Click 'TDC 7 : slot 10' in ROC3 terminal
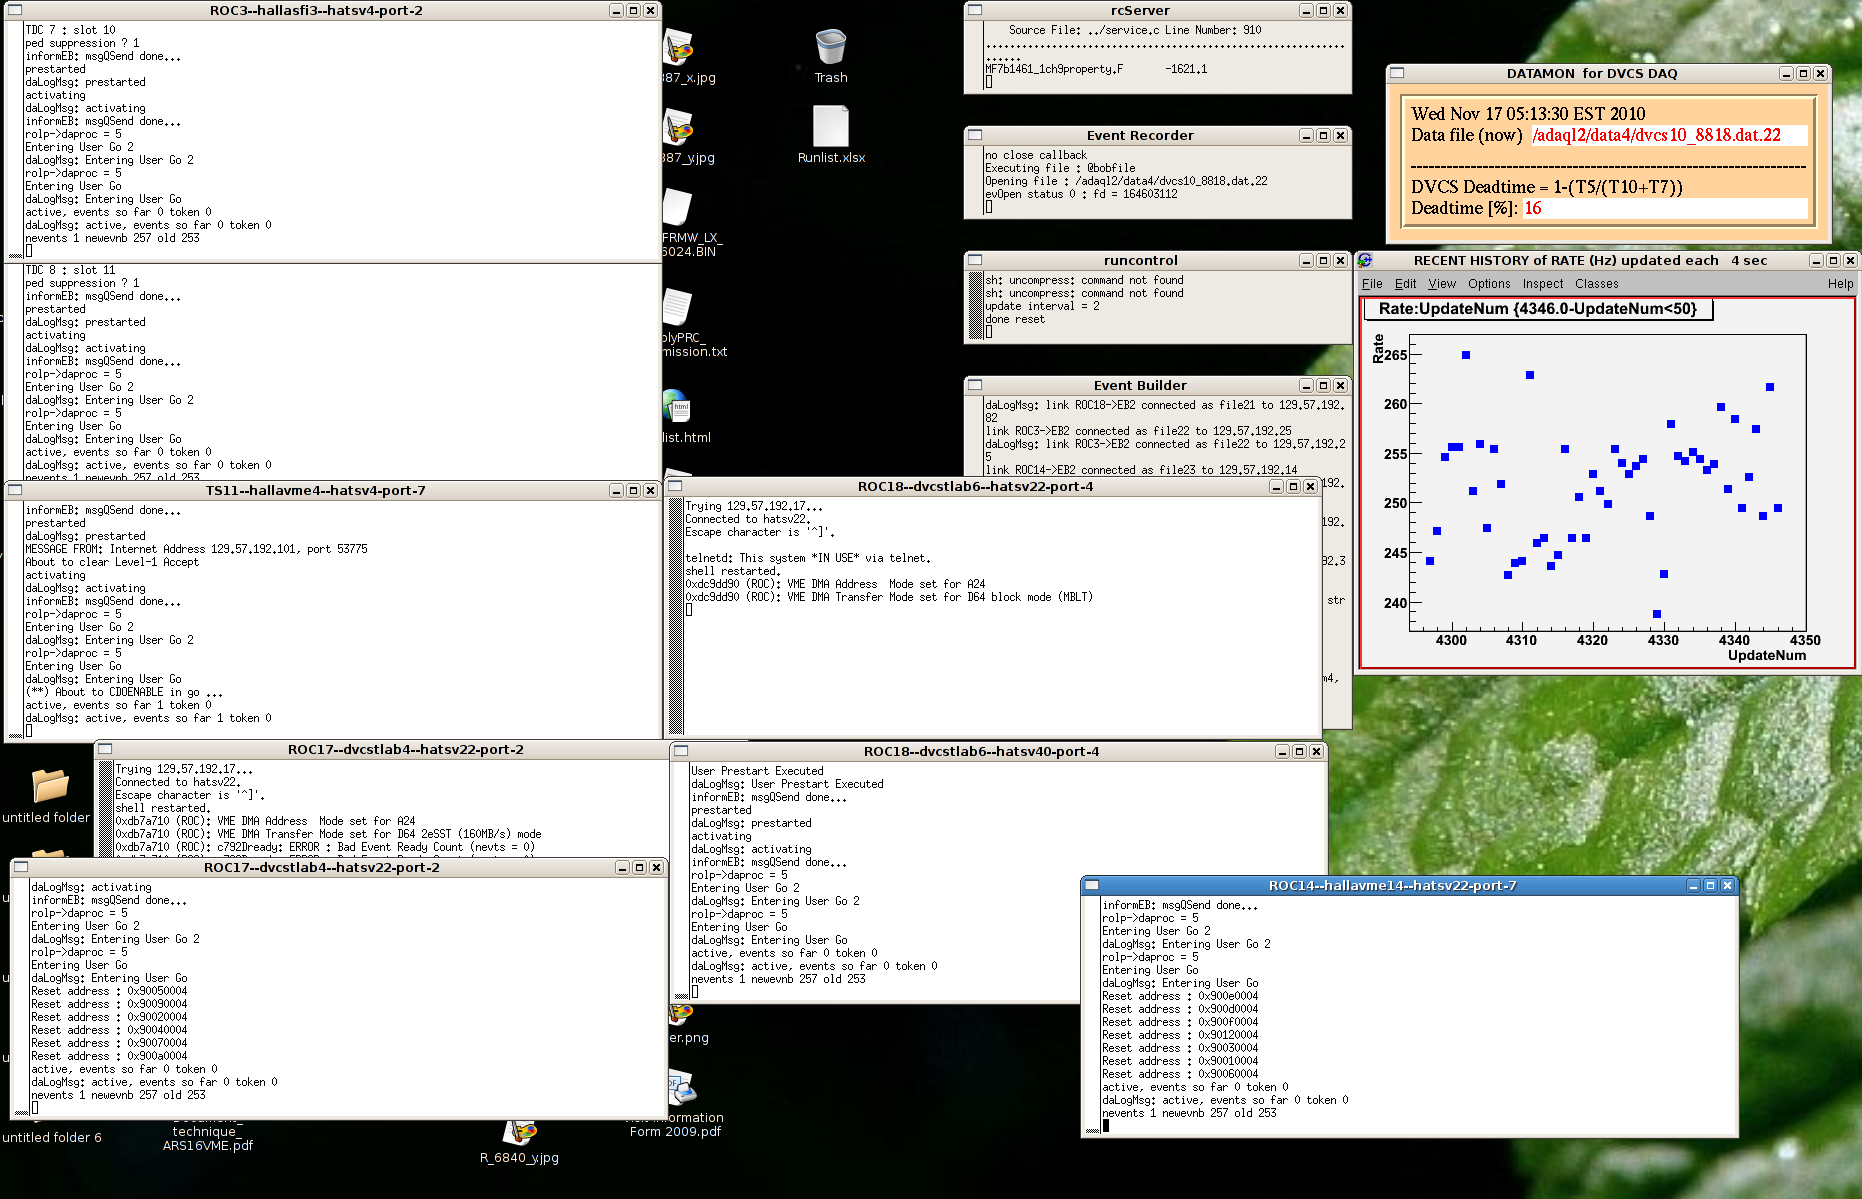This screenshot has width=1862, height=1199. [70, 30]
